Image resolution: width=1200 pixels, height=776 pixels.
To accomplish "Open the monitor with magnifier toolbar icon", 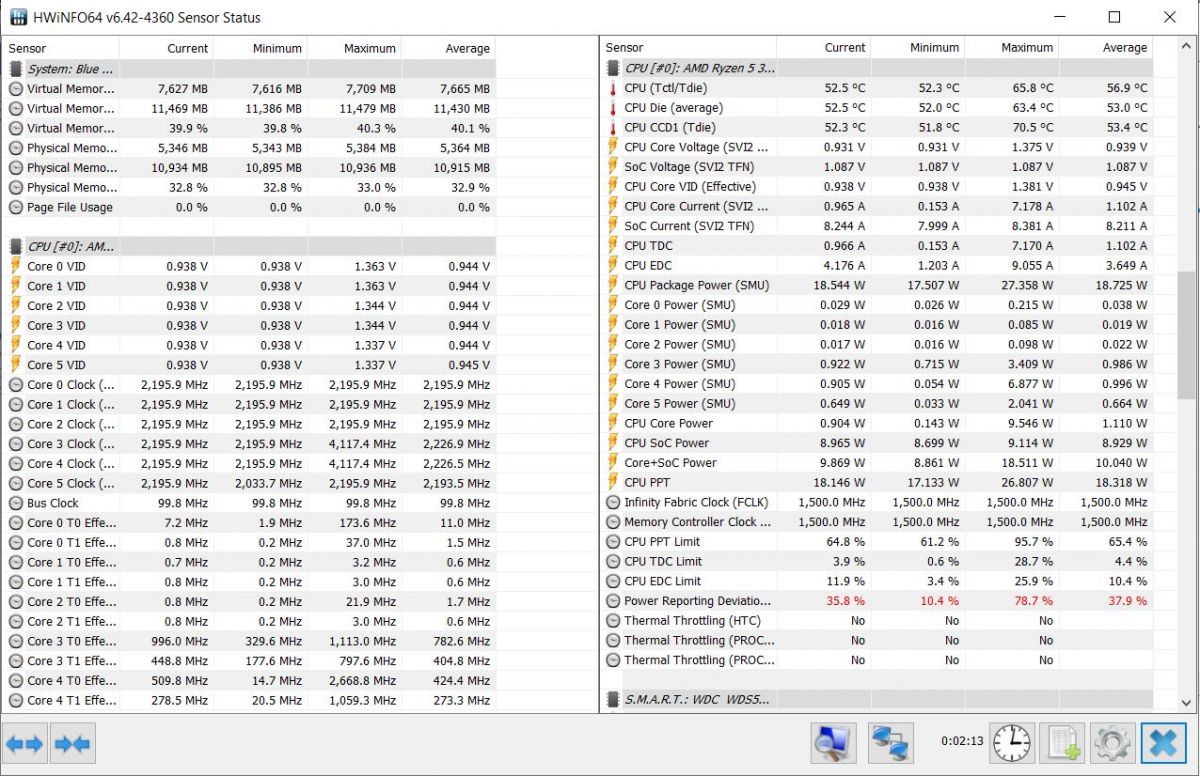I will [x=834, y=743].
